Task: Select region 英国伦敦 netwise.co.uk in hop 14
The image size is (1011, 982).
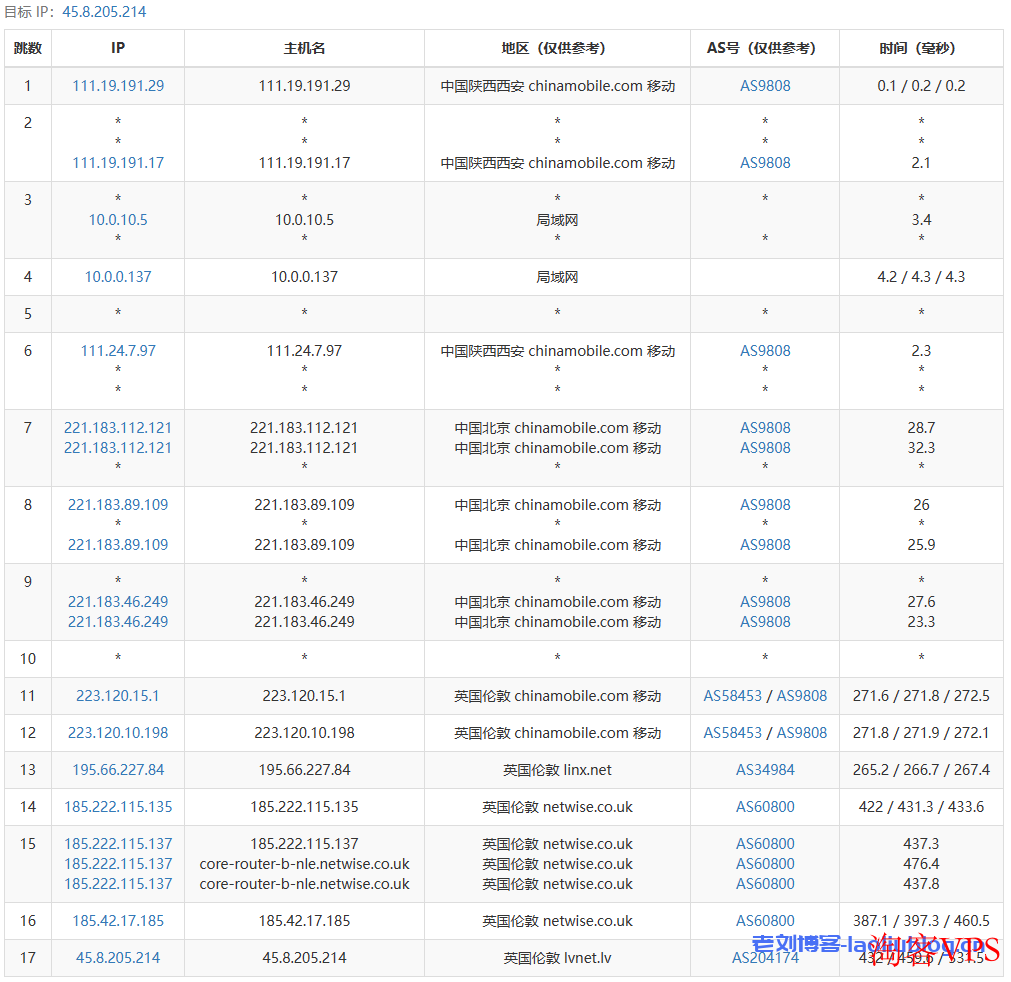Action: pyautogui.click(x=557, y=807)
